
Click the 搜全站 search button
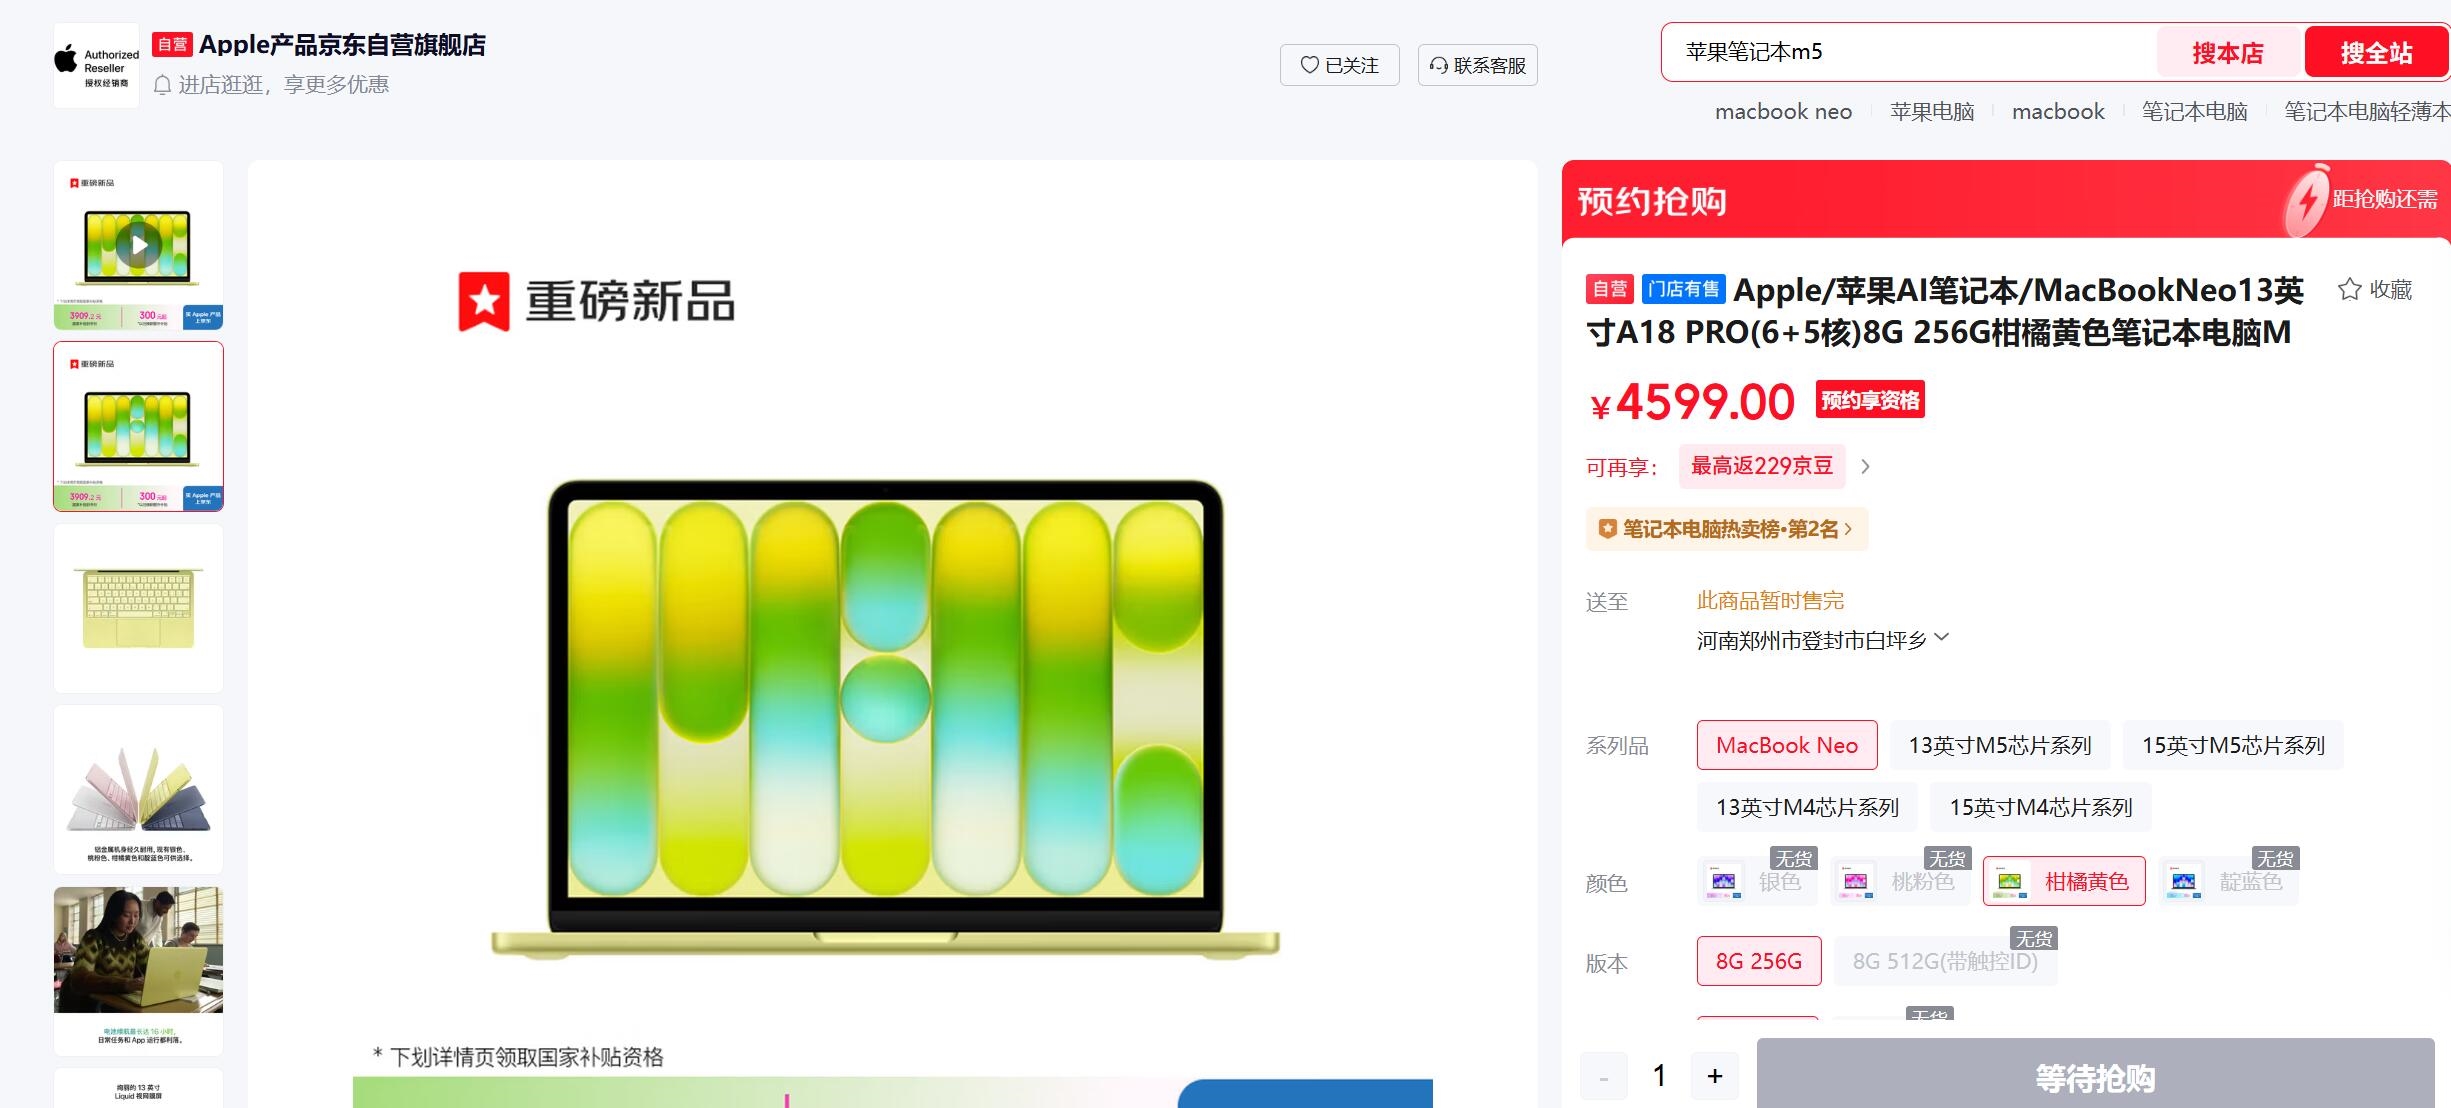[2376, 53]
